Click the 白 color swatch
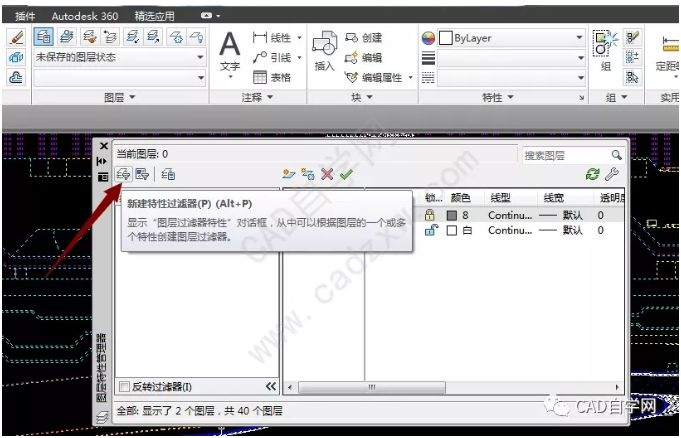 point(452,230)
